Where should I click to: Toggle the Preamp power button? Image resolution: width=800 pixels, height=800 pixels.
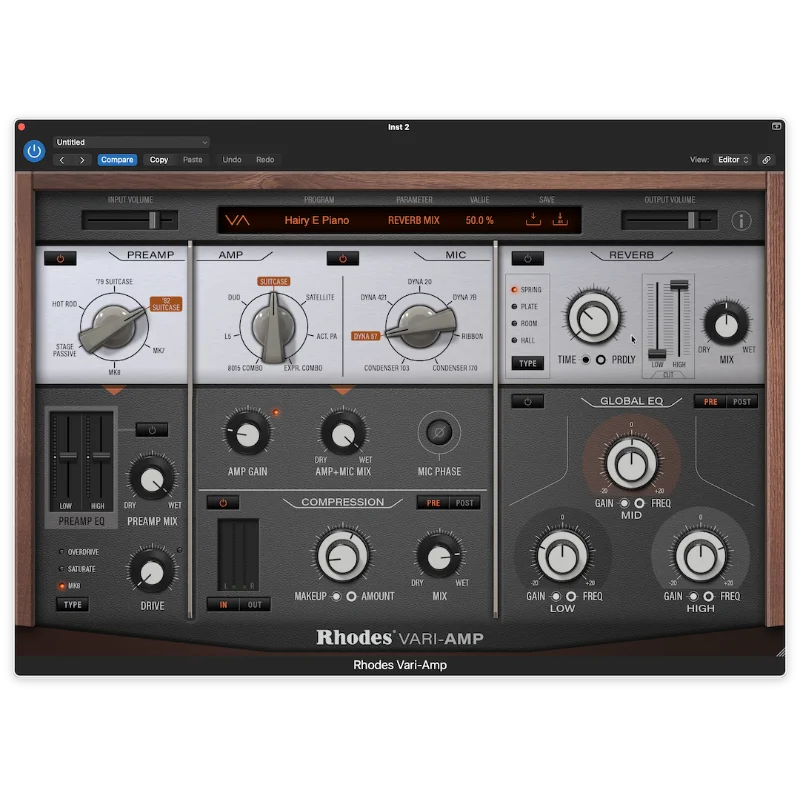(60, 259)
